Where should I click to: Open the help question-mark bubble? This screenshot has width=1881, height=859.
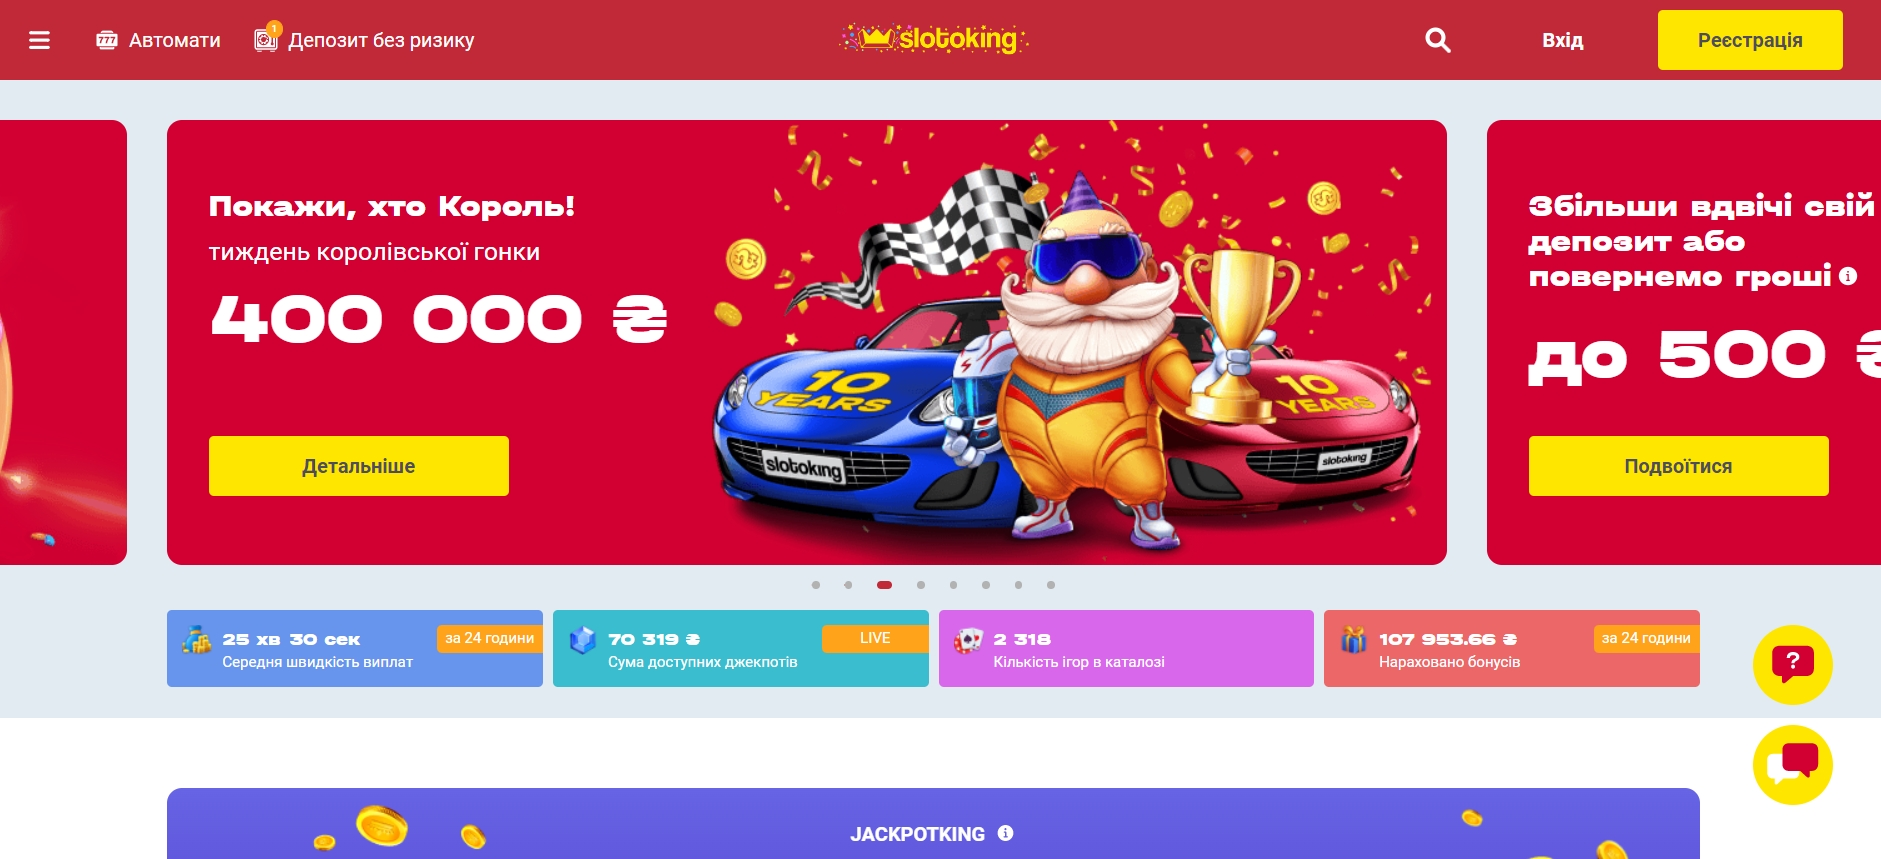(1792, 665)
